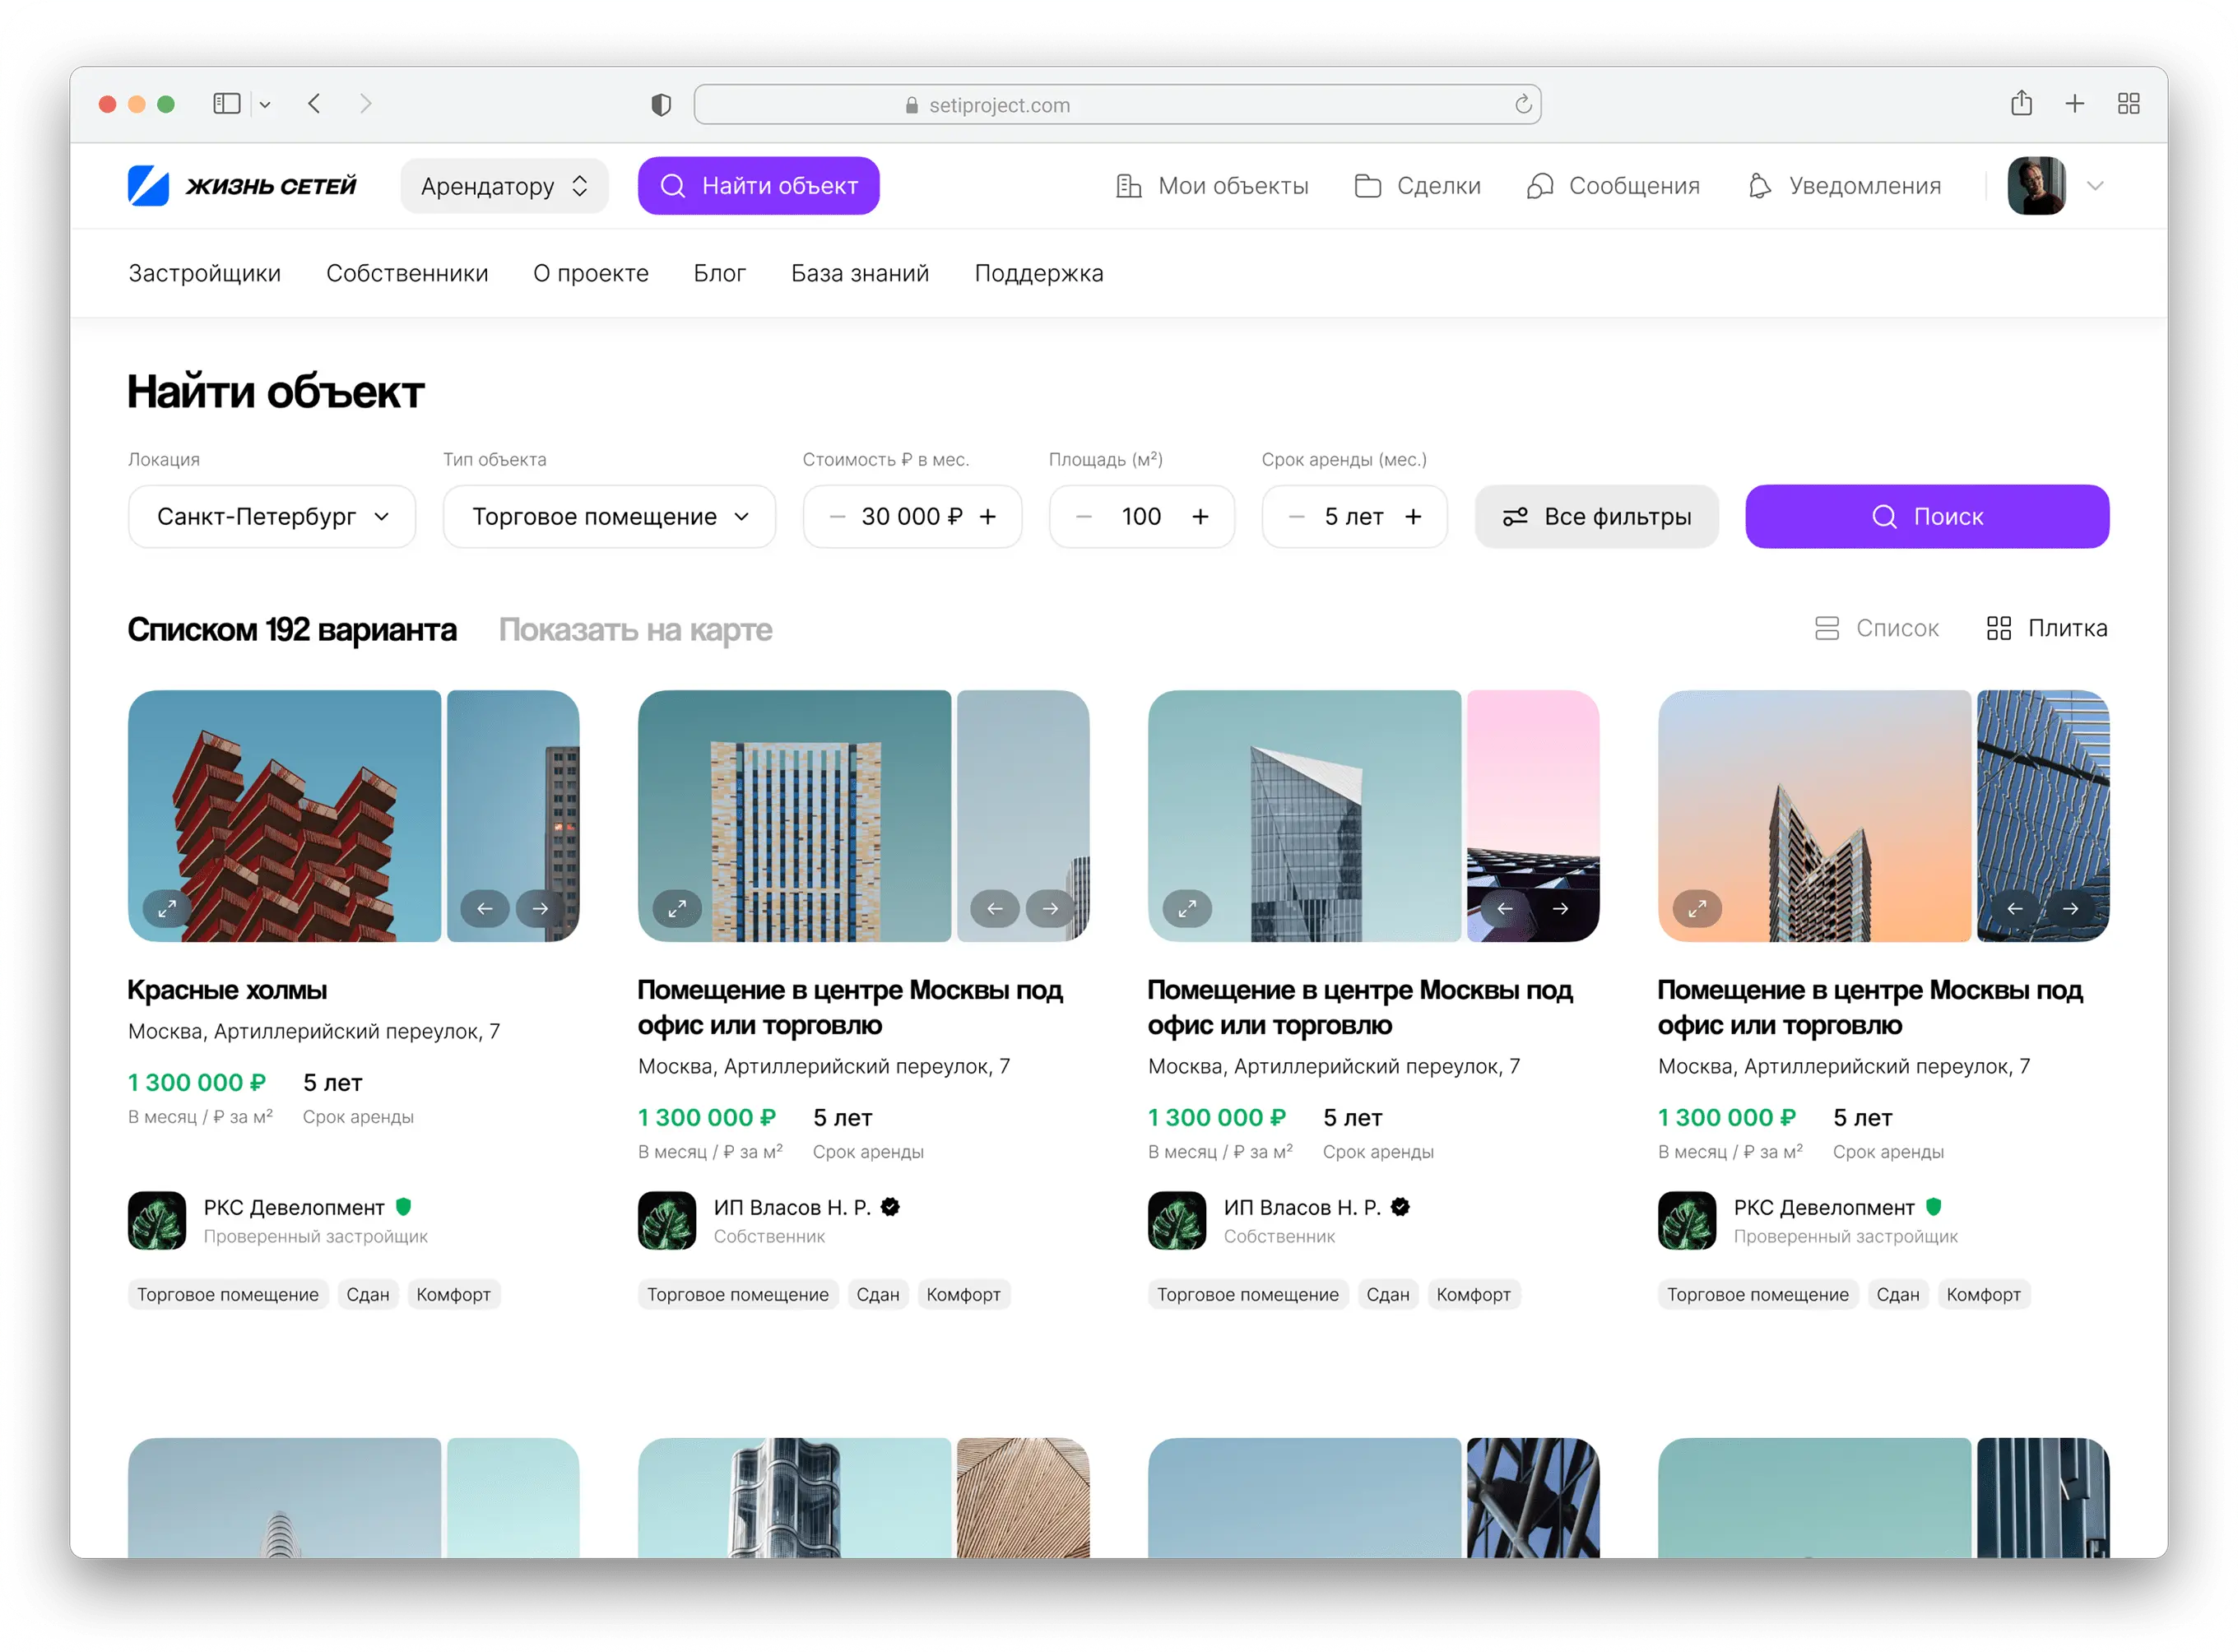
Task: Open the Застройщики menu item
Action: tap(204, 273)
